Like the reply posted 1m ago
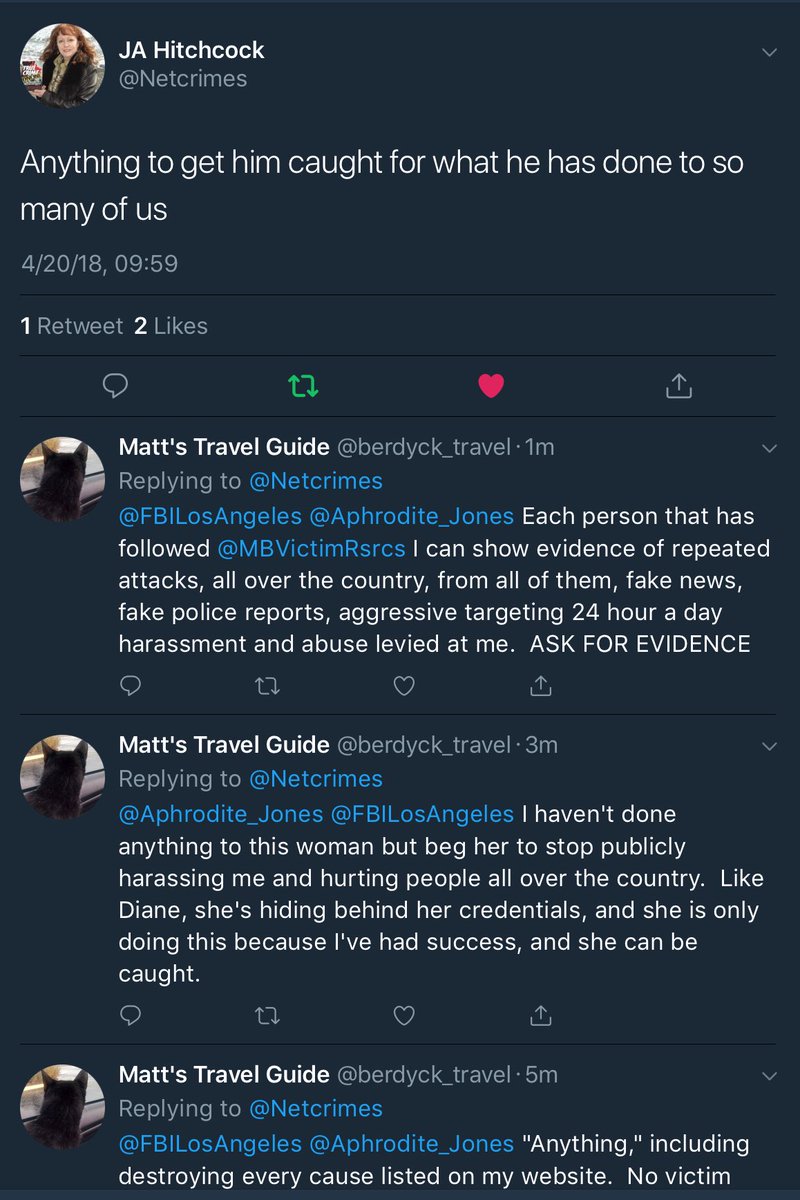Image resolution: width=800 pixels, height=1200 pixels. (403, 685)
